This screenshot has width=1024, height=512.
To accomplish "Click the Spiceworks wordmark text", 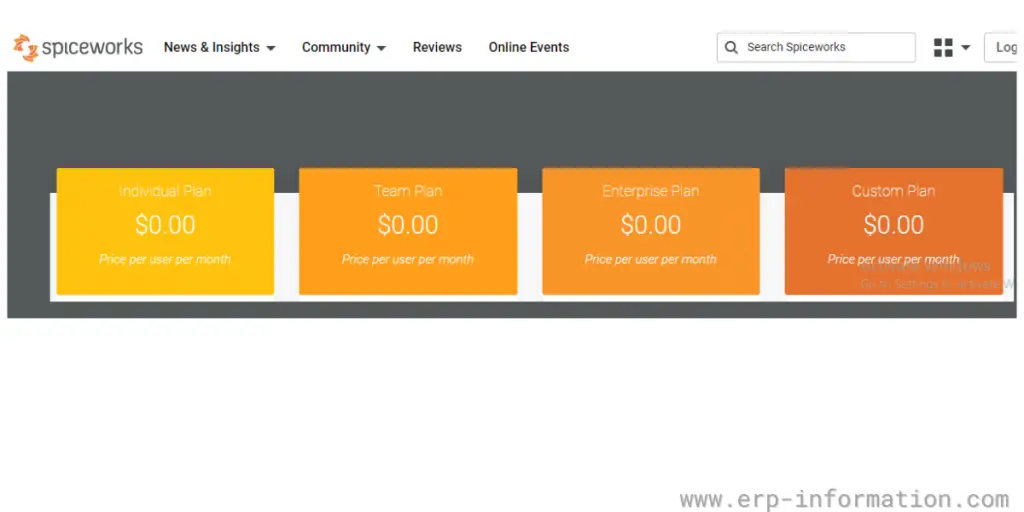I will (x=92, y=47).
